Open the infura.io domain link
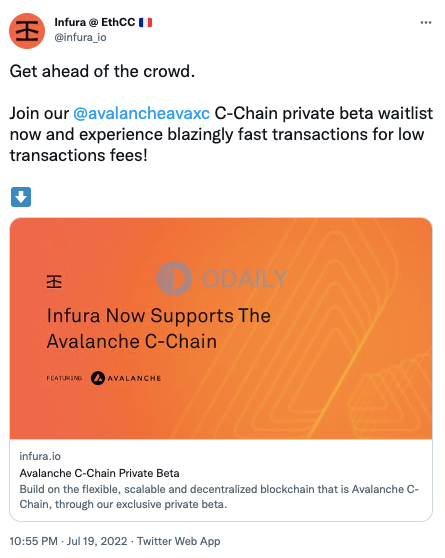445x558 pixels. coord(40,456)
